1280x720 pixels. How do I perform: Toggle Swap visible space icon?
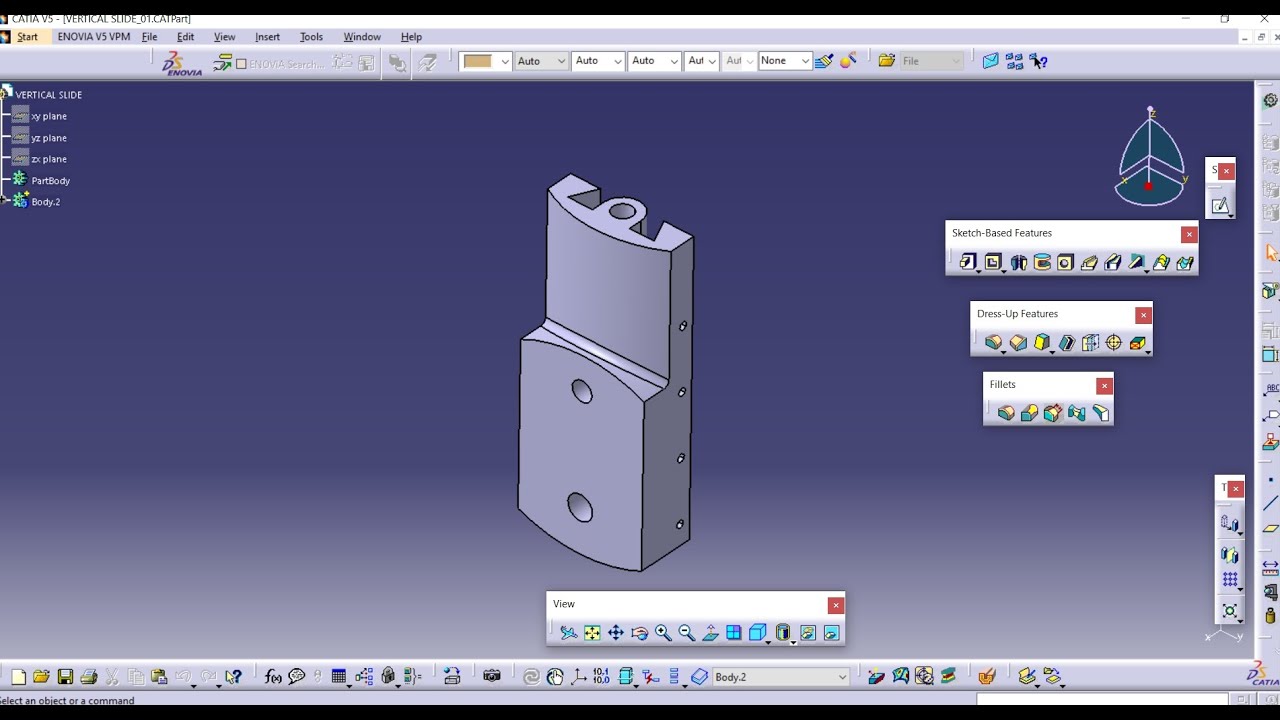(x=832, y=632)
